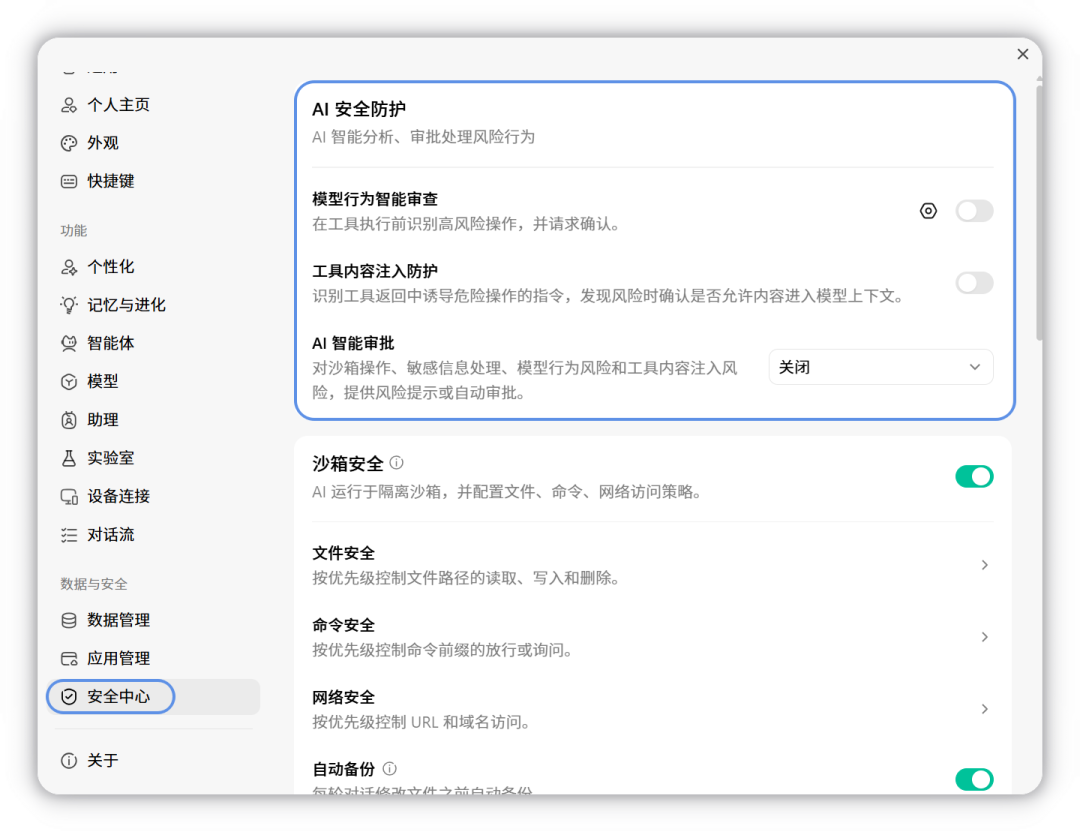Click text AI 智能分析、审批处理风险行为
This screenshot has width=1080, height=832.
click(424, 137)
